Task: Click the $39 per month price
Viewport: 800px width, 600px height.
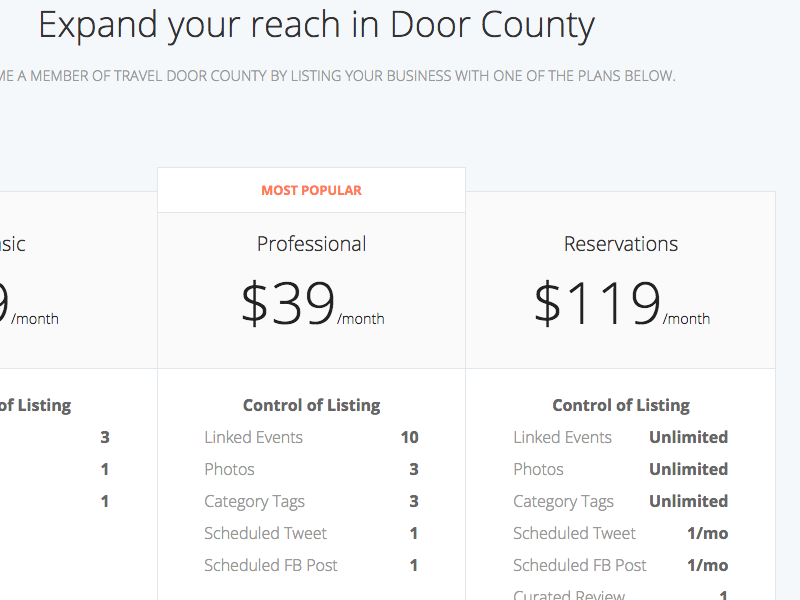Action: coord(311,303)
